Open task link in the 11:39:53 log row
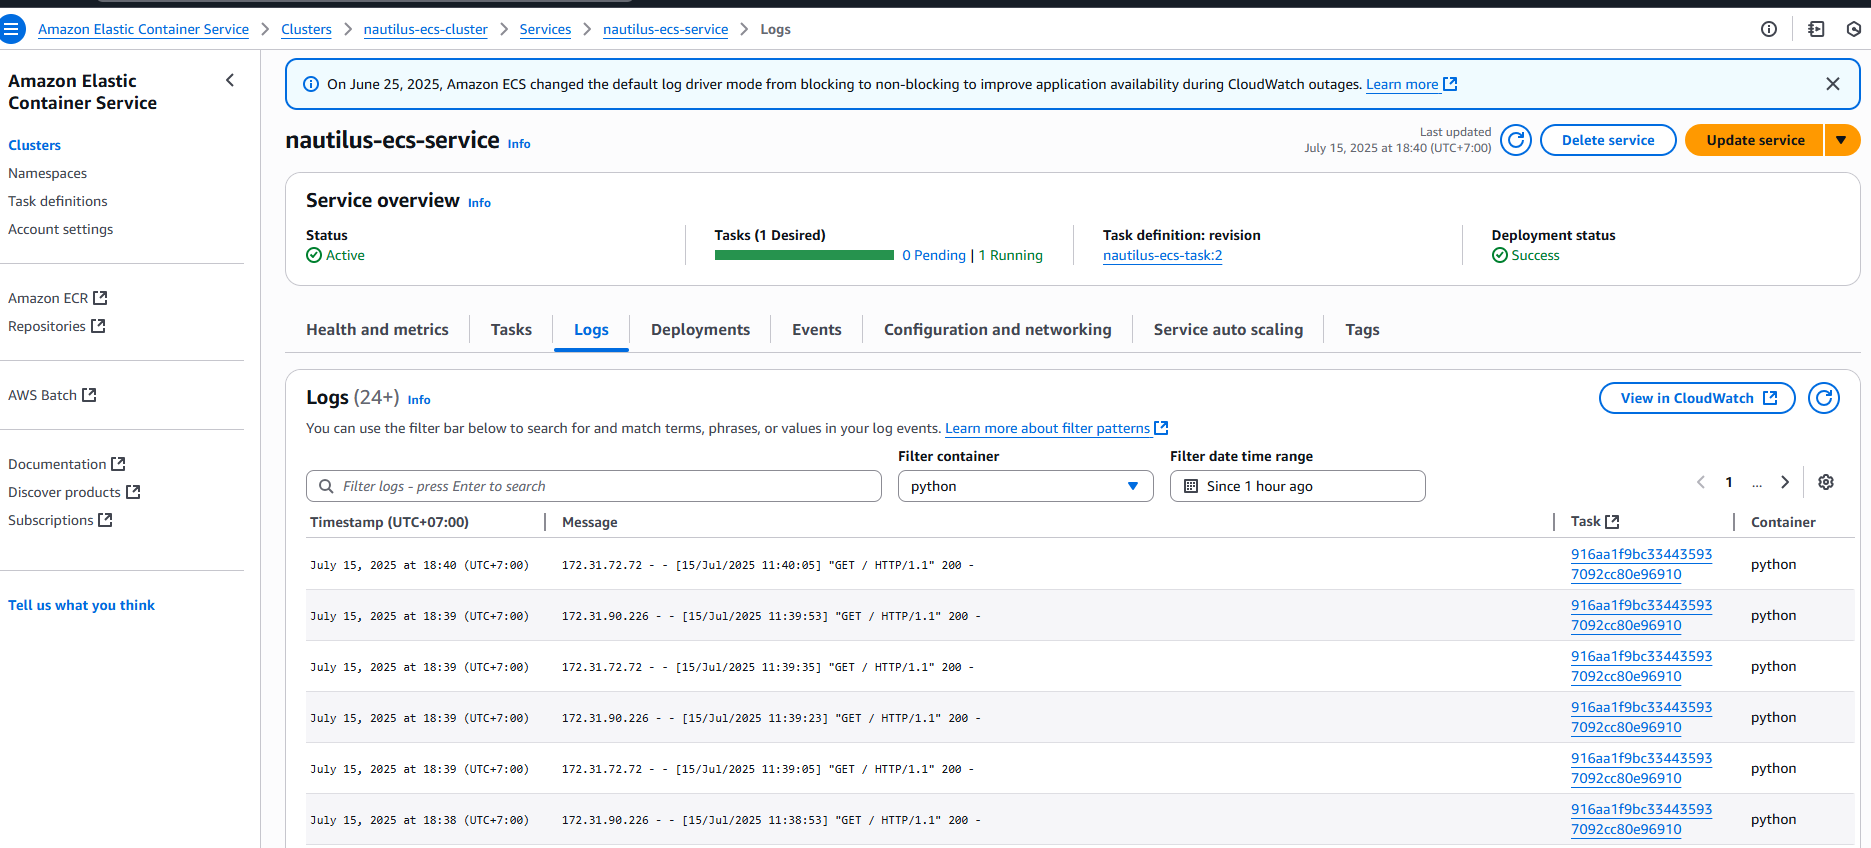Screen dimensions: 1871x848 pyautogui.click(x=1641, y=615)
